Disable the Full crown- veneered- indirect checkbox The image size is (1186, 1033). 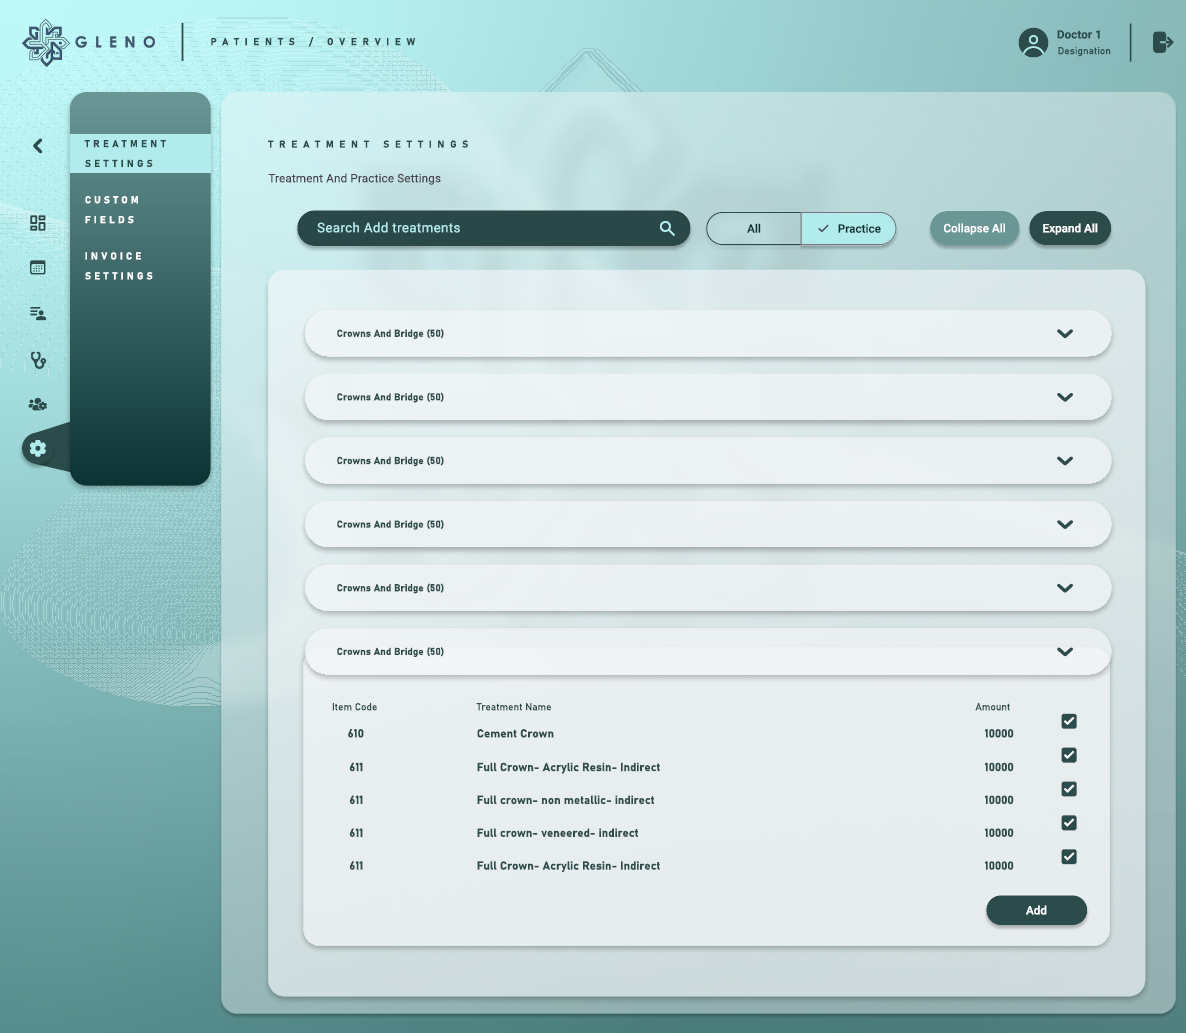(1068, 823)
